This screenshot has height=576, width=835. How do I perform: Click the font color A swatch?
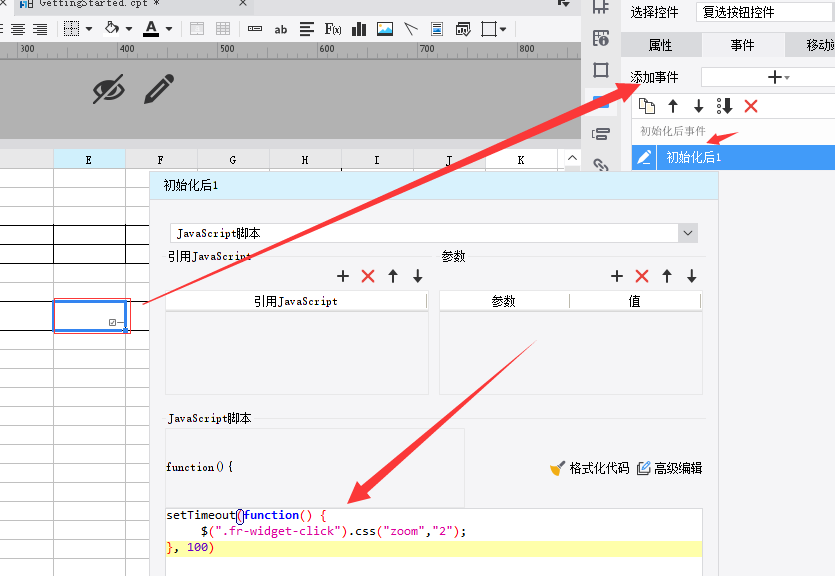150,29
